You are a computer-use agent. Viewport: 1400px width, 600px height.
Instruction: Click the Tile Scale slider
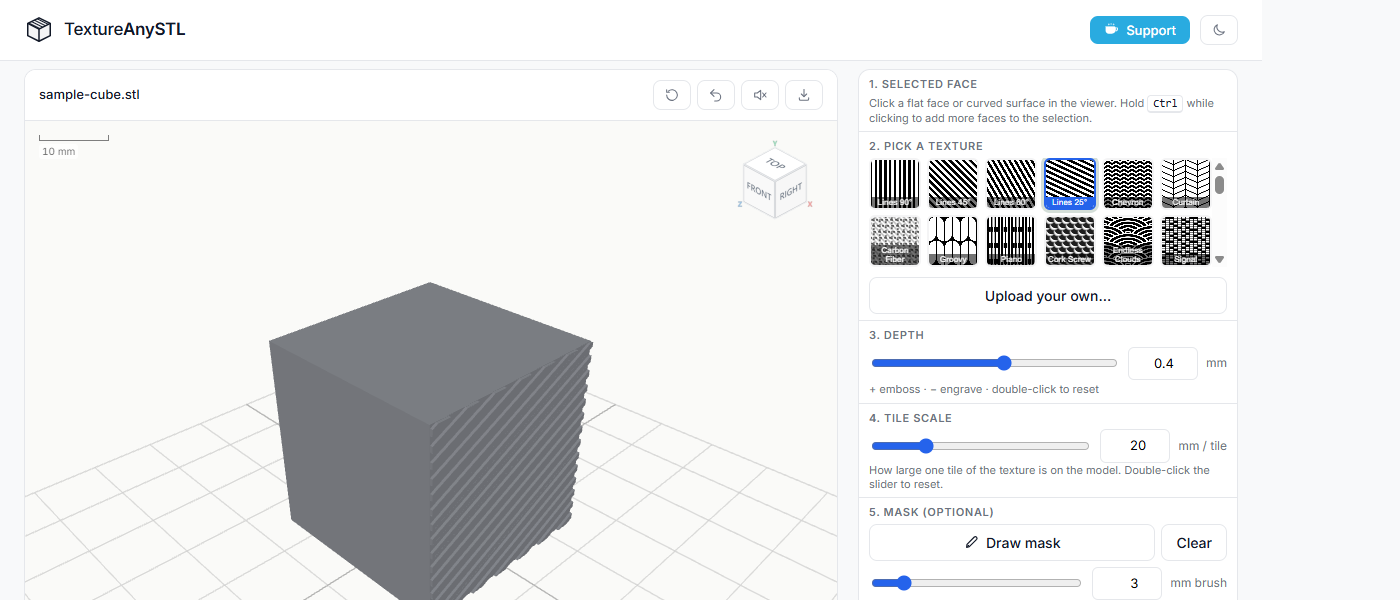[x=980, y=446]
